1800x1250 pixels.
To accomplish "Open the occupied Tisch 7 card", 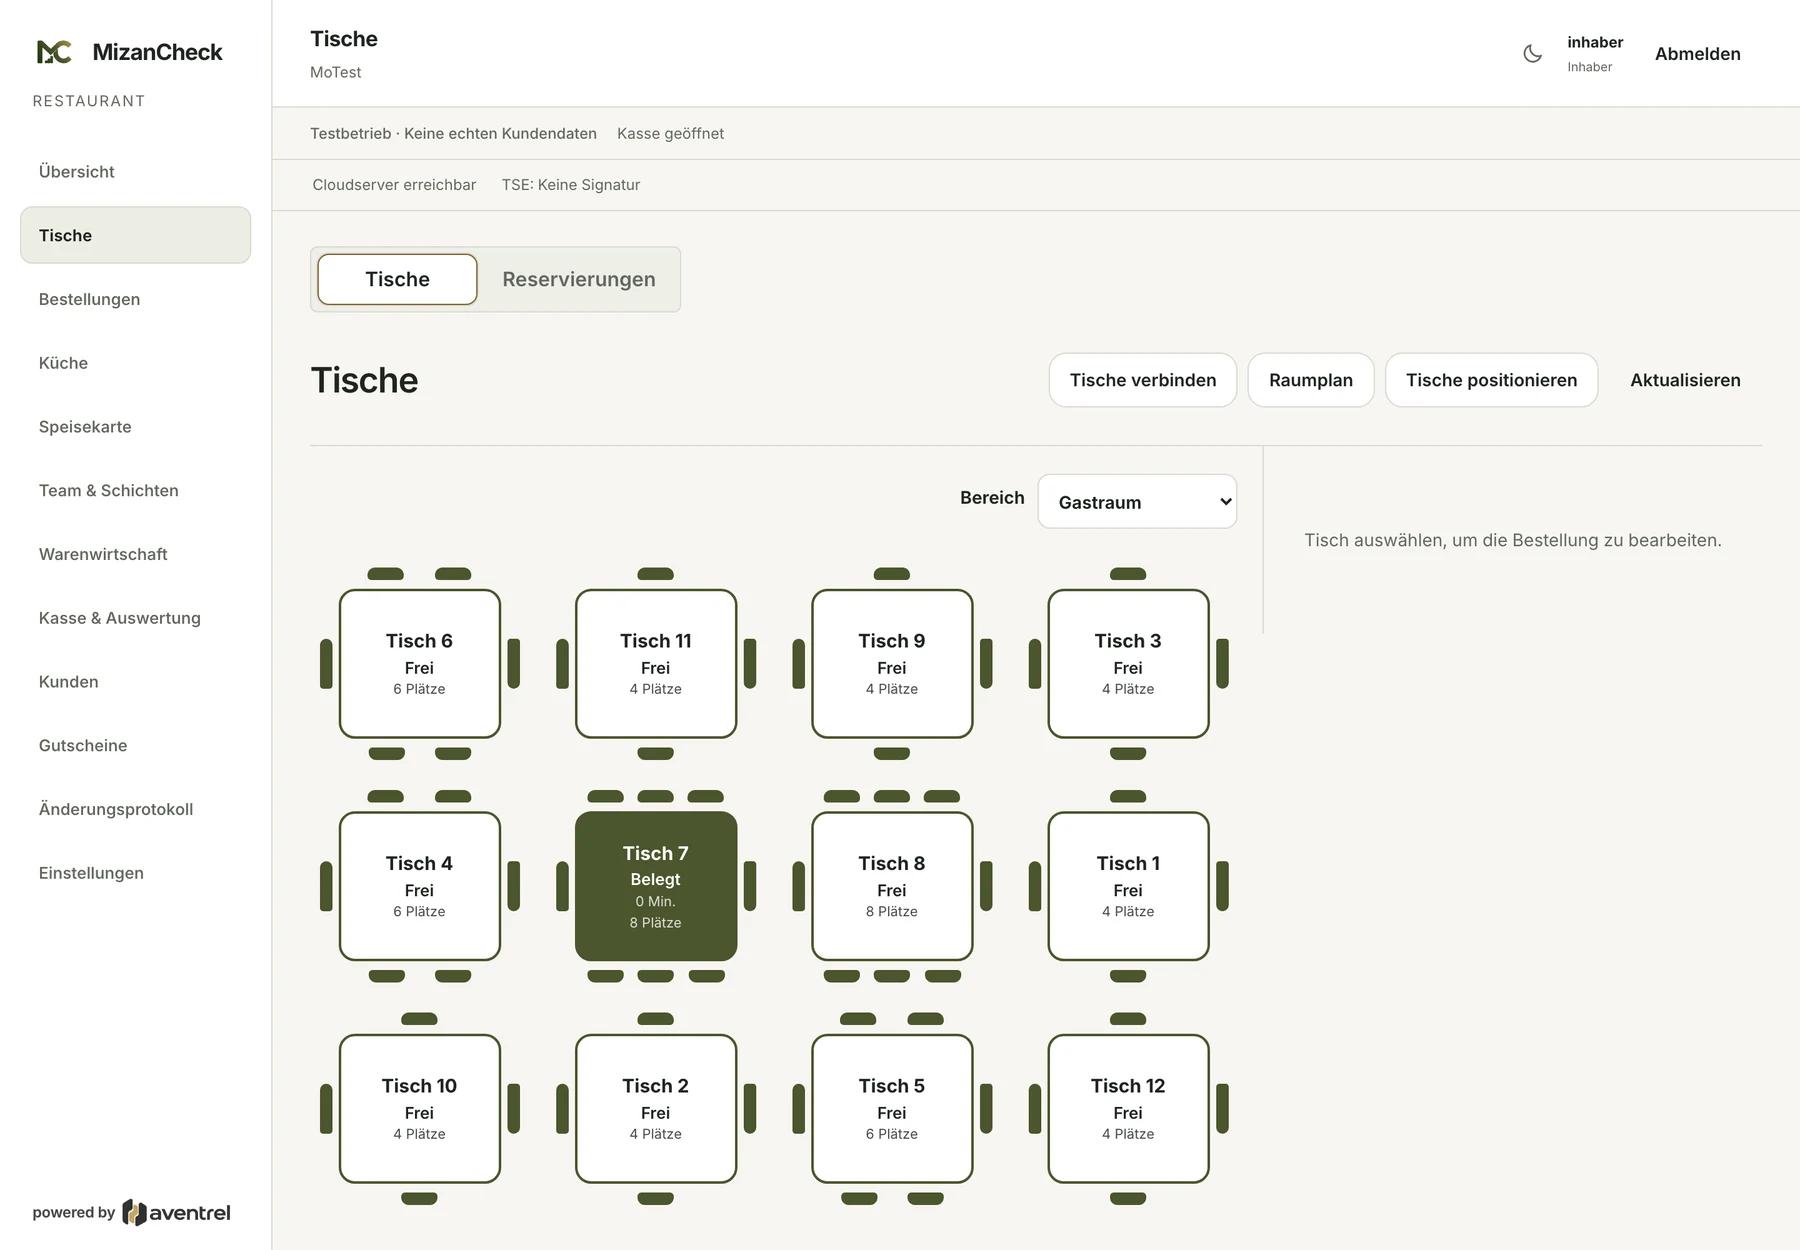I will (x=656, y=886).
